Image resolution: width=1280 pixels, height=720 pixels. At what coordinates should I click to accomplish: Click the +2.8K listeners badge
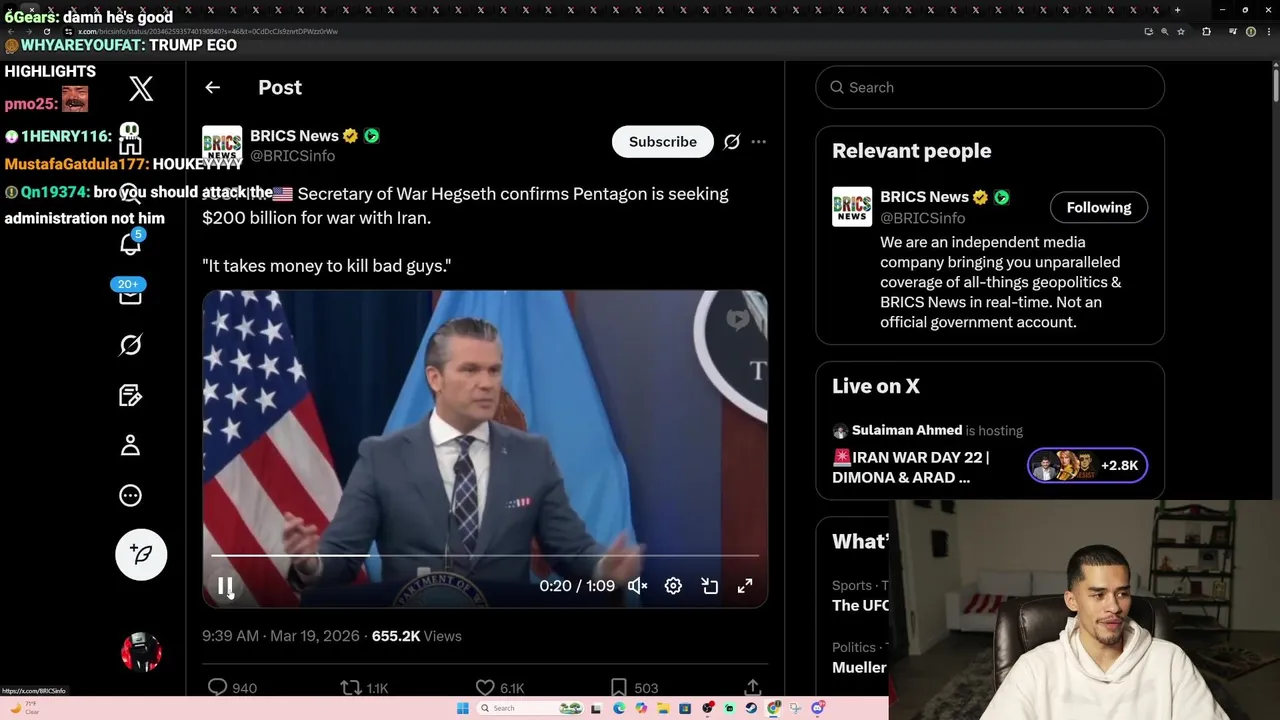[x=1087, y=466]
